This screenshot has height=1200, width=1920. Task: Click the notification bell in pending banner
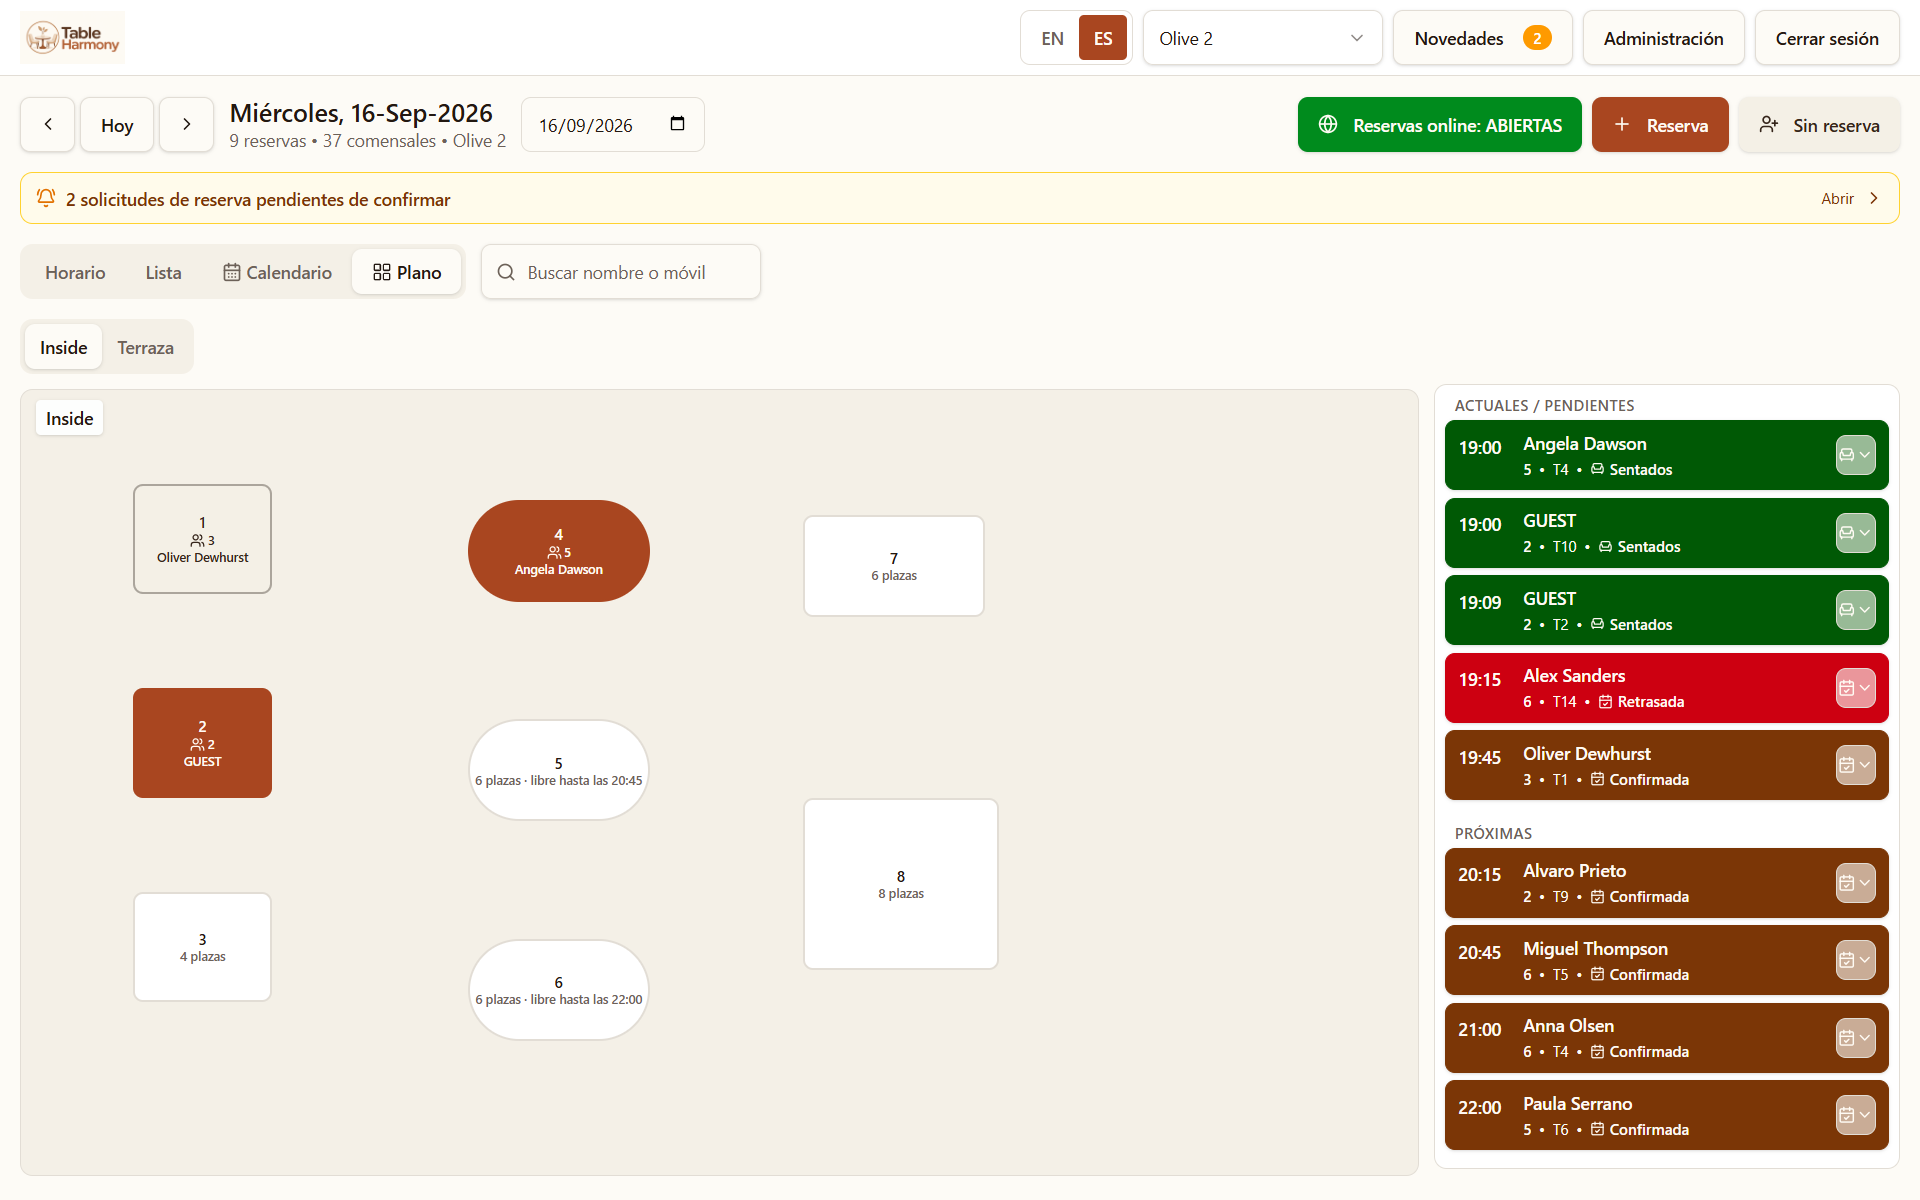tap(46, 198)
